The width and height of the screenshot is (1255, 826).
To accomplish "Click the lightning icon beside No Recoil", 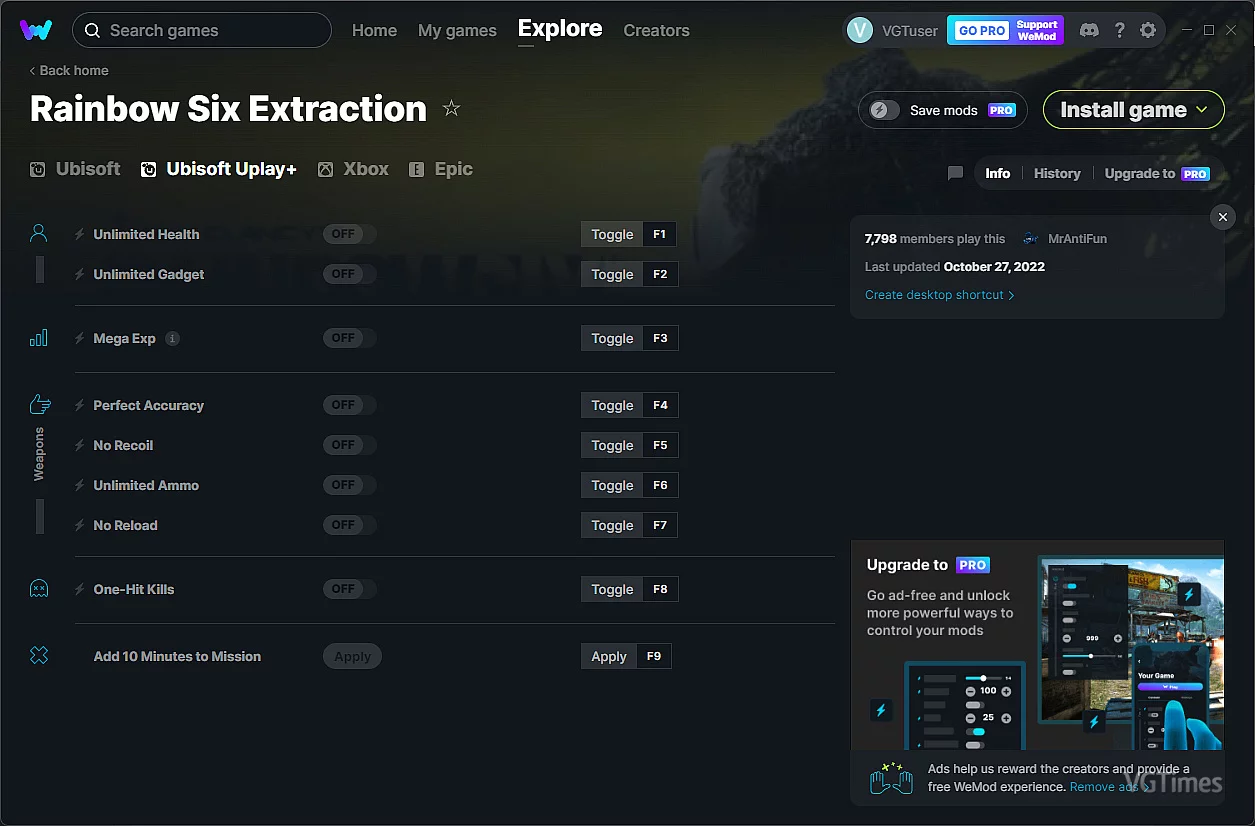I will 80,445.
